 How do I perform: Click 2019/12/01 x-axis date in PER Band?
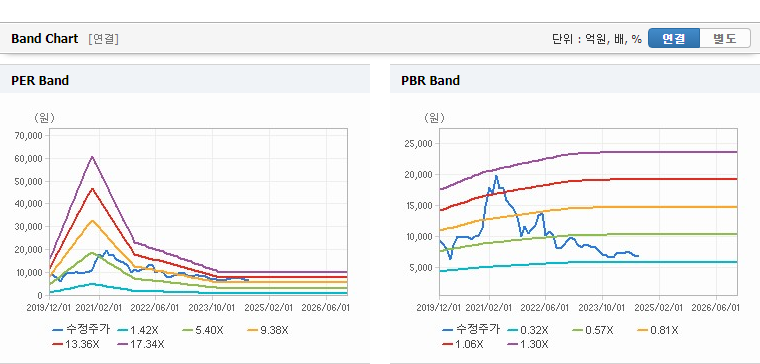[48, 307]
